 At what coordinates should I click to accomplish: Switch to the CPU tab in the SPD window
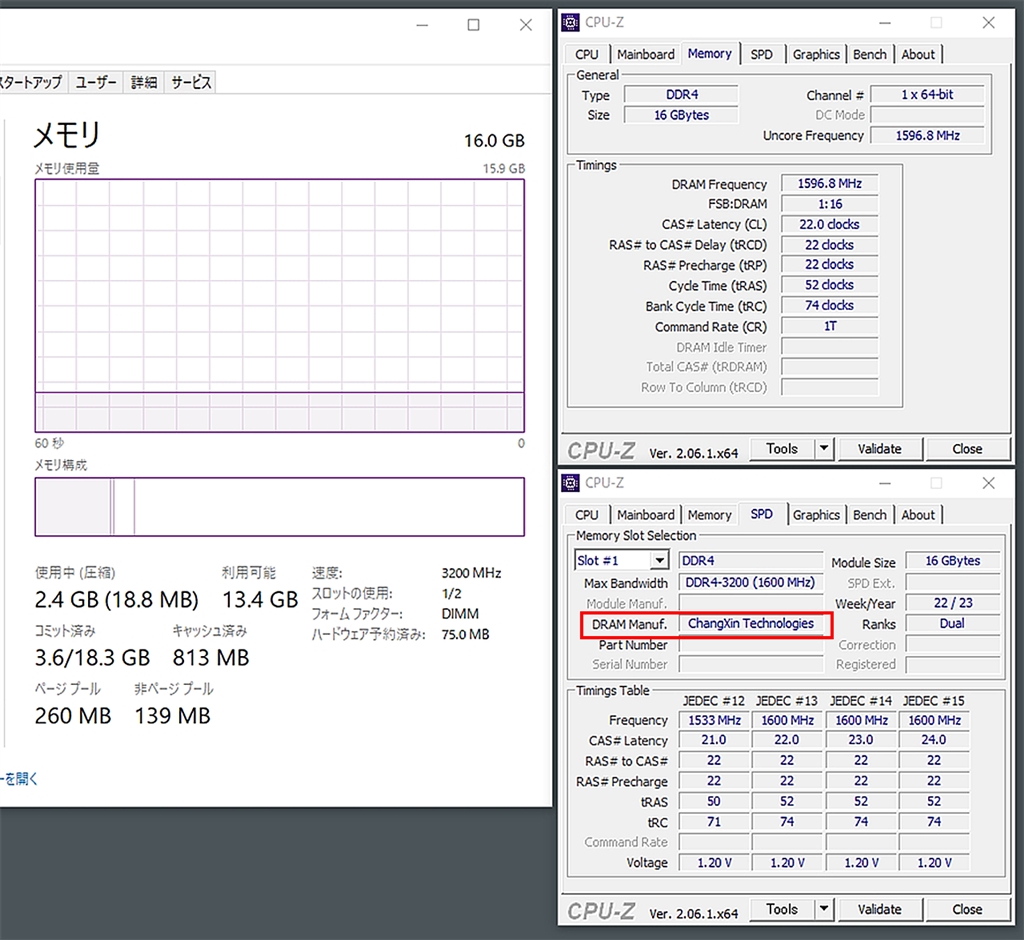click(x=586, y=515)
